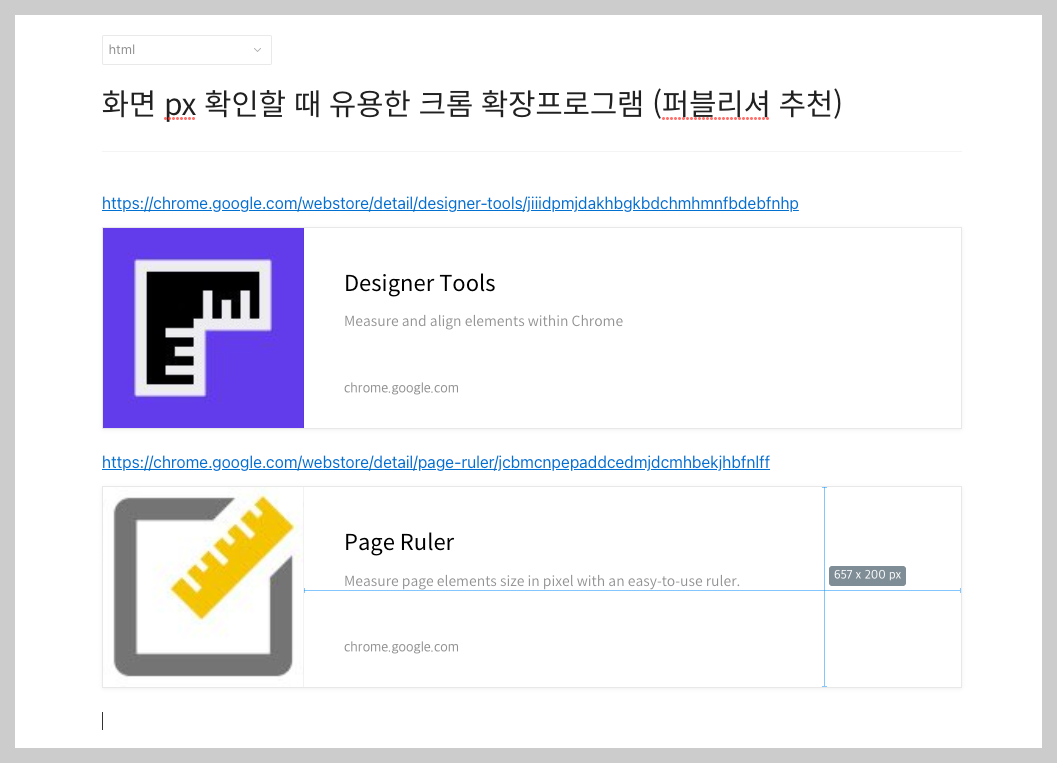Click the Page Ruler yellow ruler thumbnail
Screen dimensions: 1057x763
204,587
